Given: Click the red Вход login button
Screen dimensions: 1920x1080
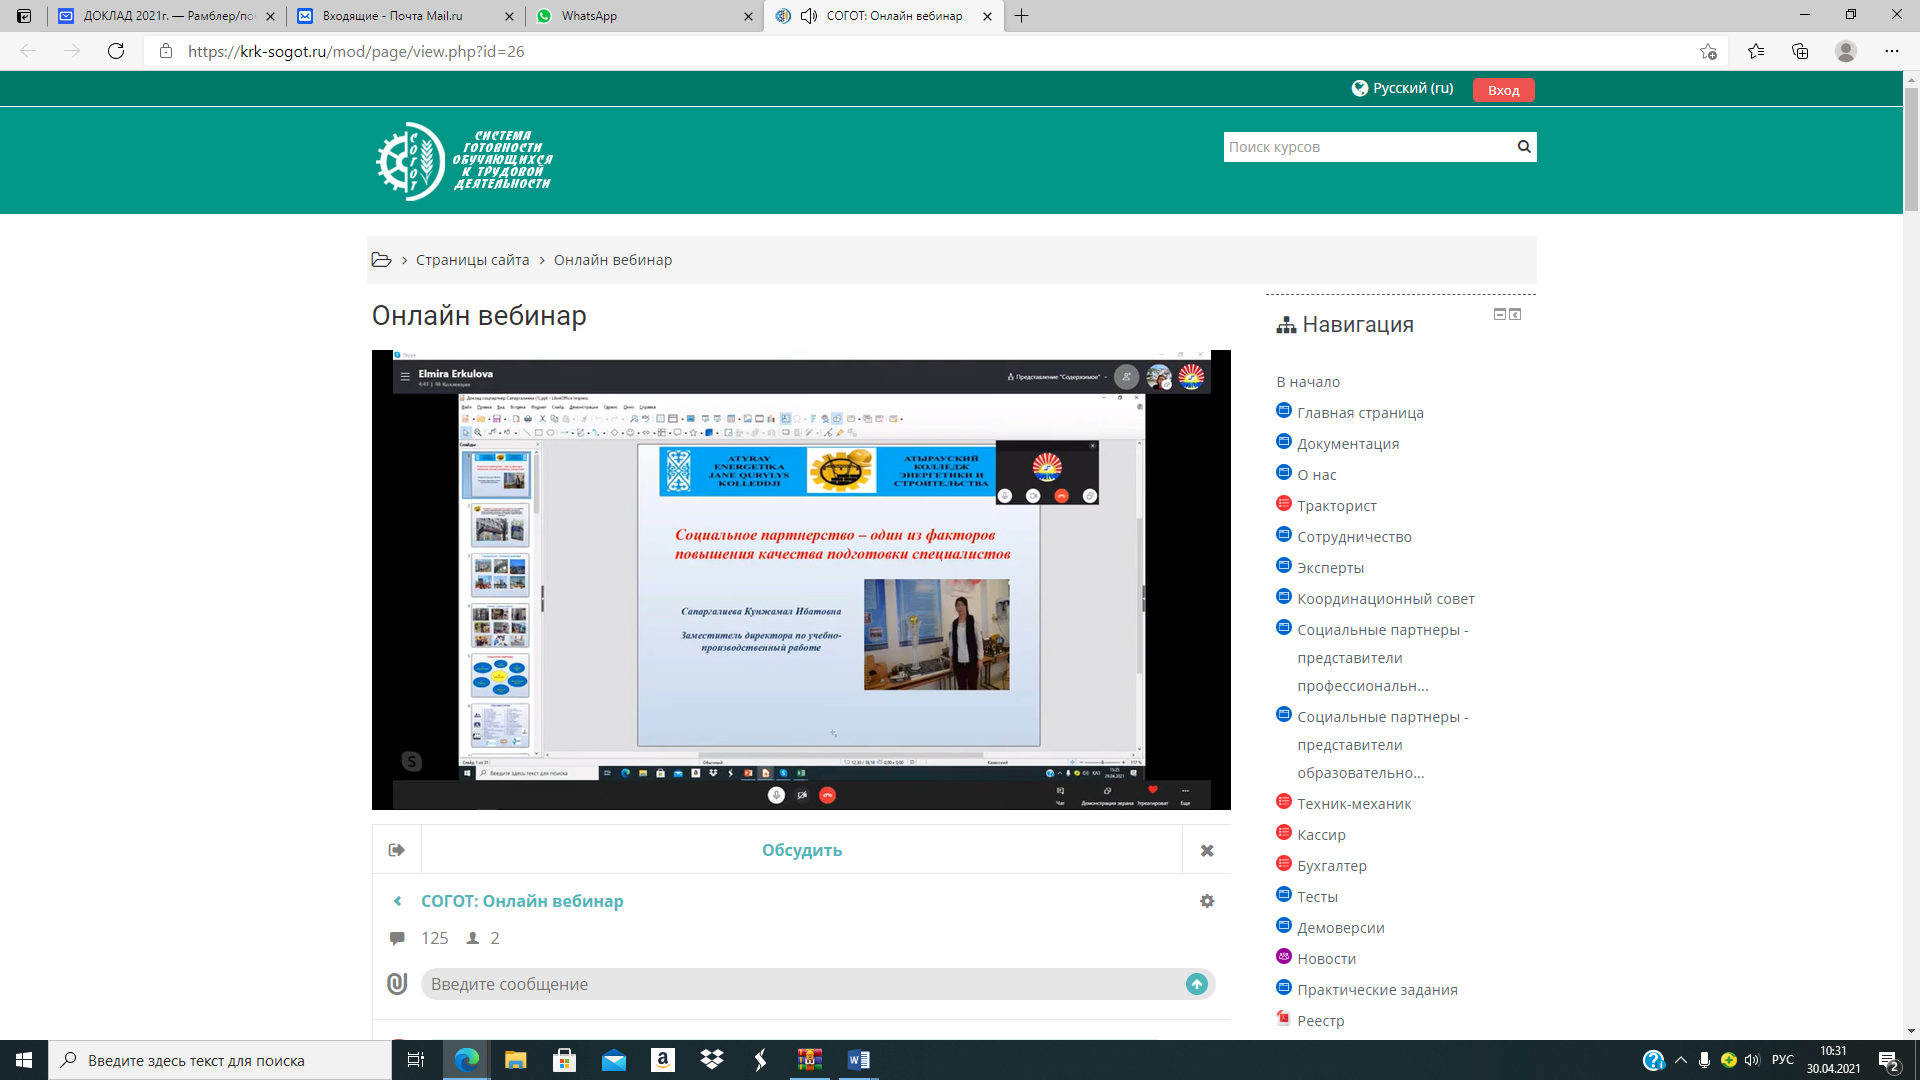Looking at the screenshot, I should point(1503,90).
